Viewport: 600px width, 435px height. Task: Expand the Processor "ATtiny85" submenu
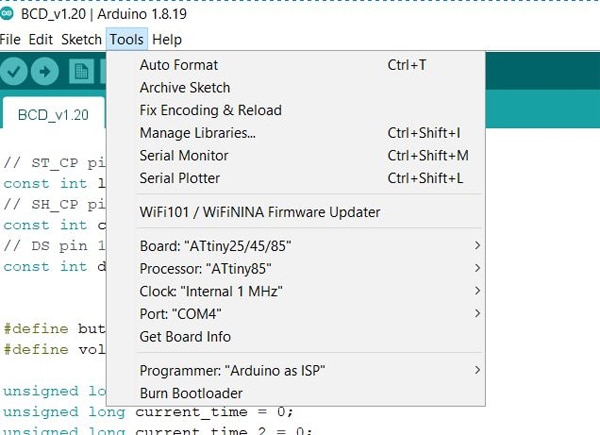(x=204, y=268)
